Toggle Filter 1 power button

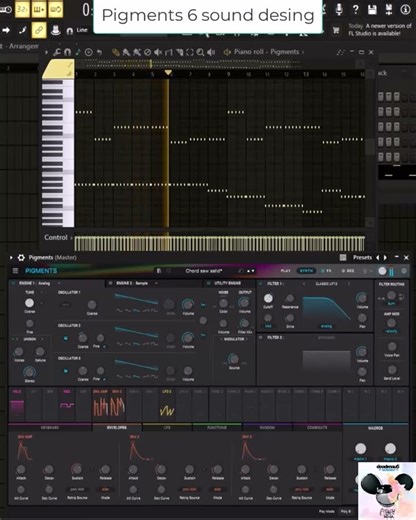click(x=261, y=283)
